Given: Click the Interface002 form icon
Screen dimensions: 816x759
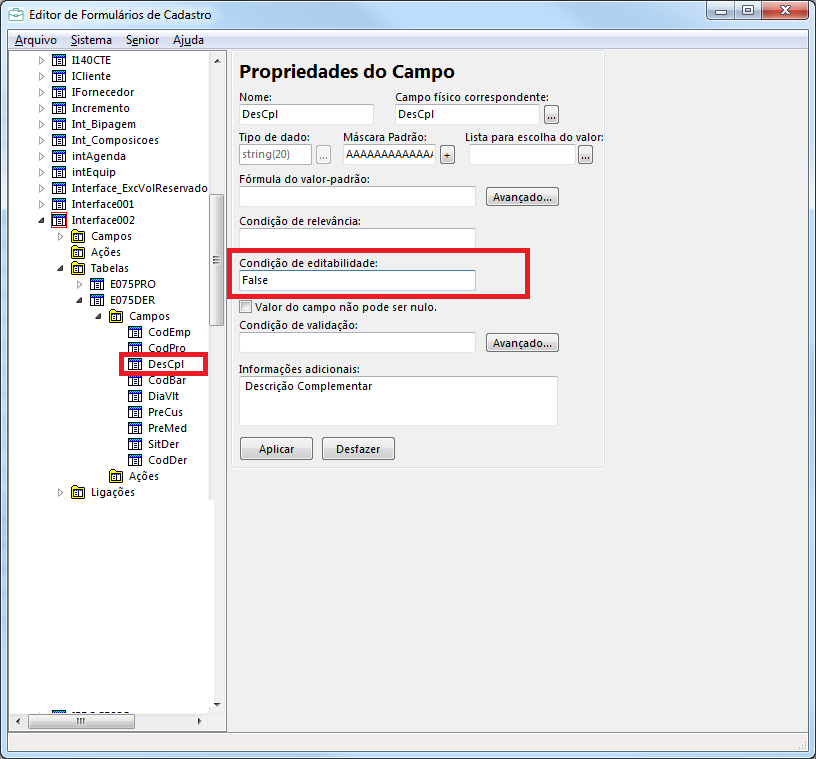Looking at the screenshot, I should click(59, 220).
